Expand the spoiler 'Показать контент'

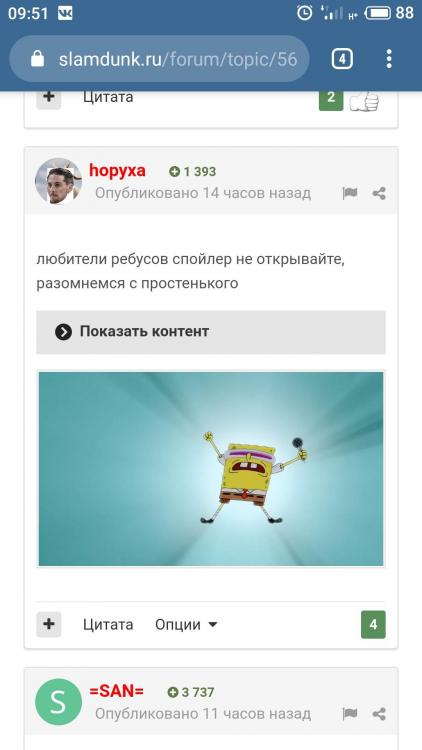click(211, 332)
